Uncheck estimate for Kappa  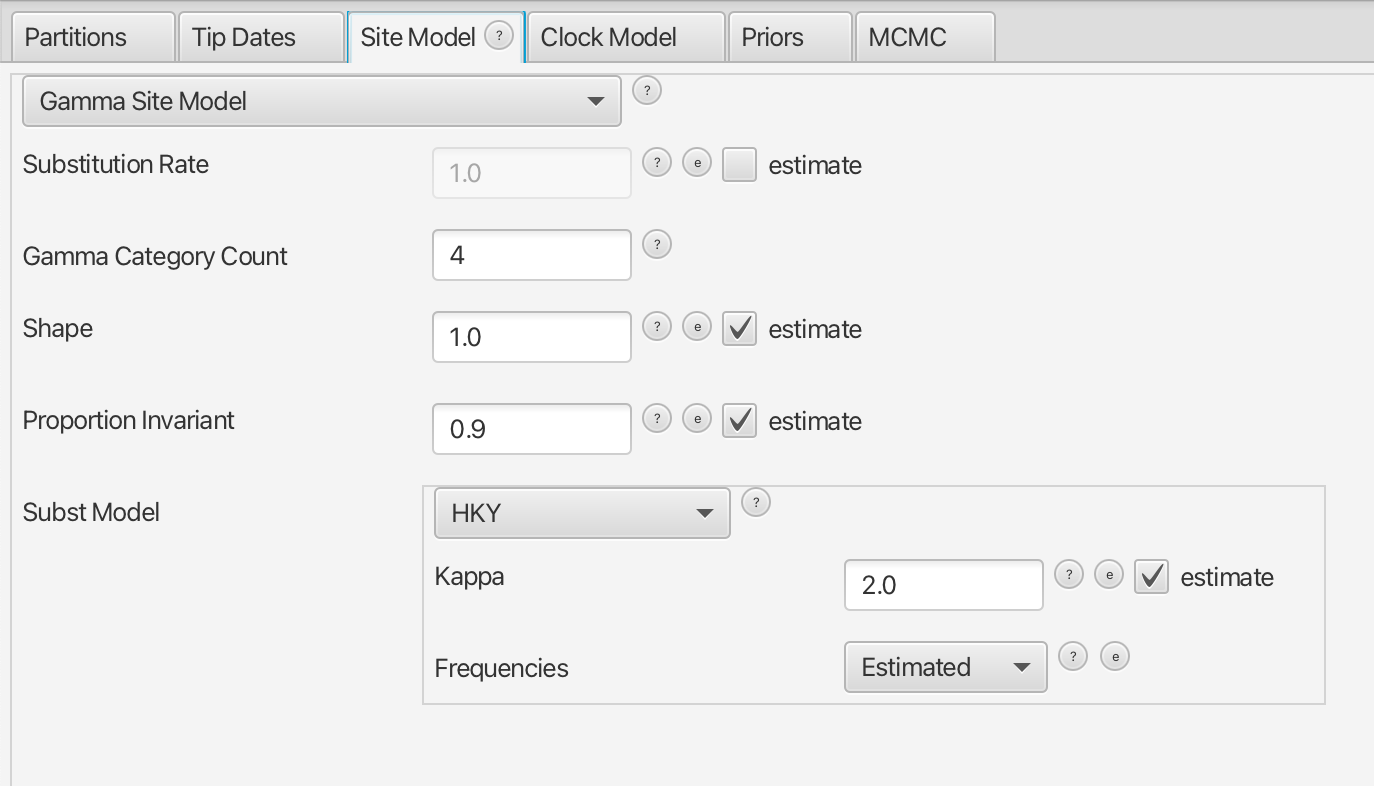pos(1151,577)
